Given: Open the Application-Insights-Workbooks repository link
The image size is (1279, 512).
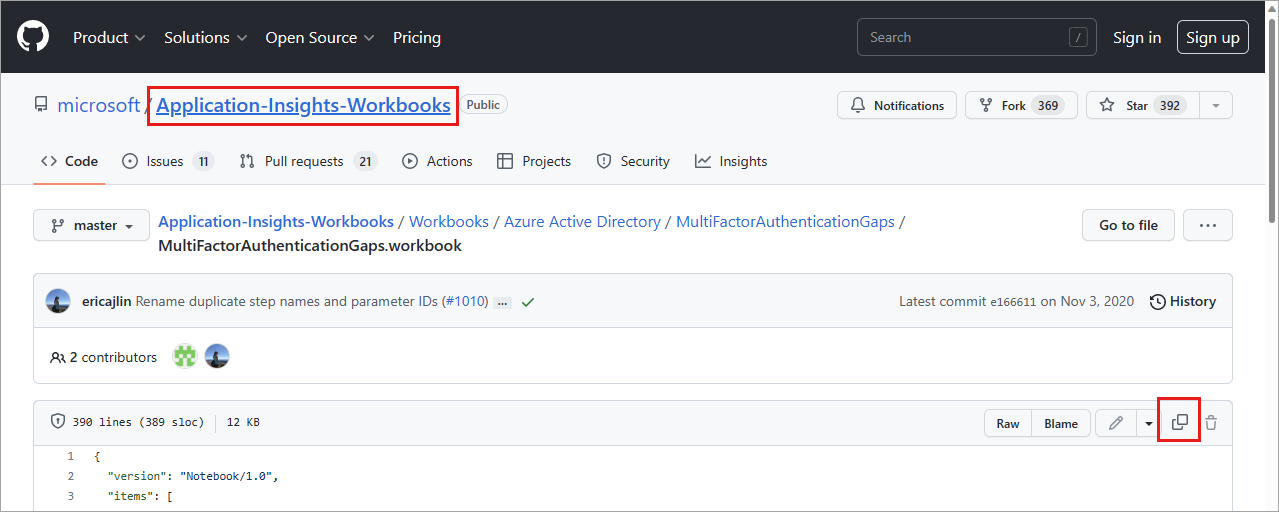Looking at the screenshot, I should pyautogui.click(x=303, y=105).
